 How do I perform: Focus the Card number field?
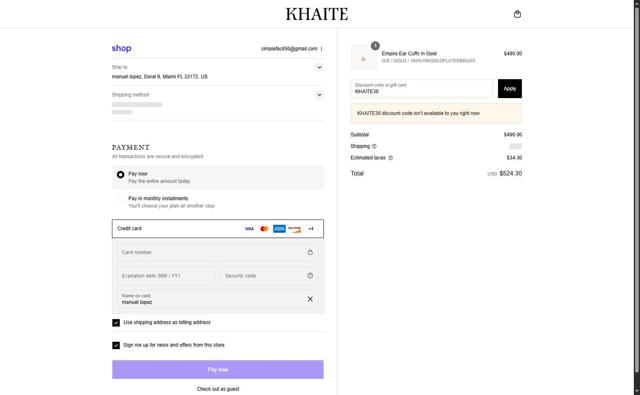(218, 253)
